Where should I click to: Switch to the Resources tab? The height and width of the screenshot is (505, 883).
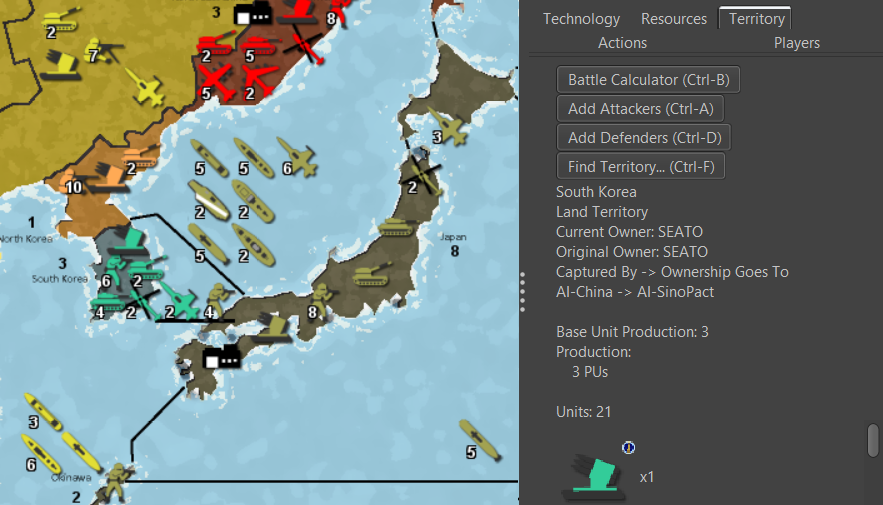pos(673,19)
